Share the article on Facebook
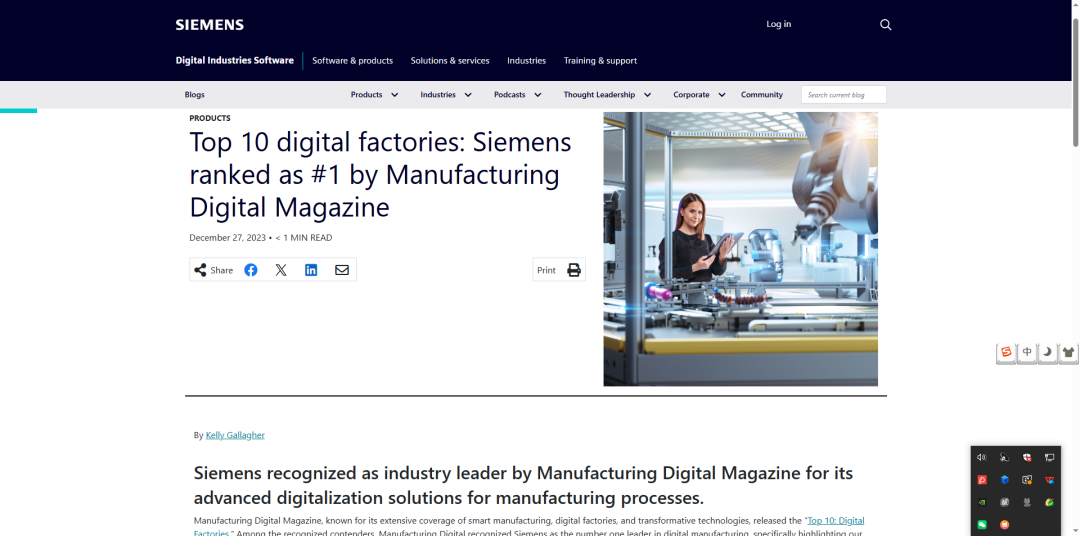 coord(251,270)
